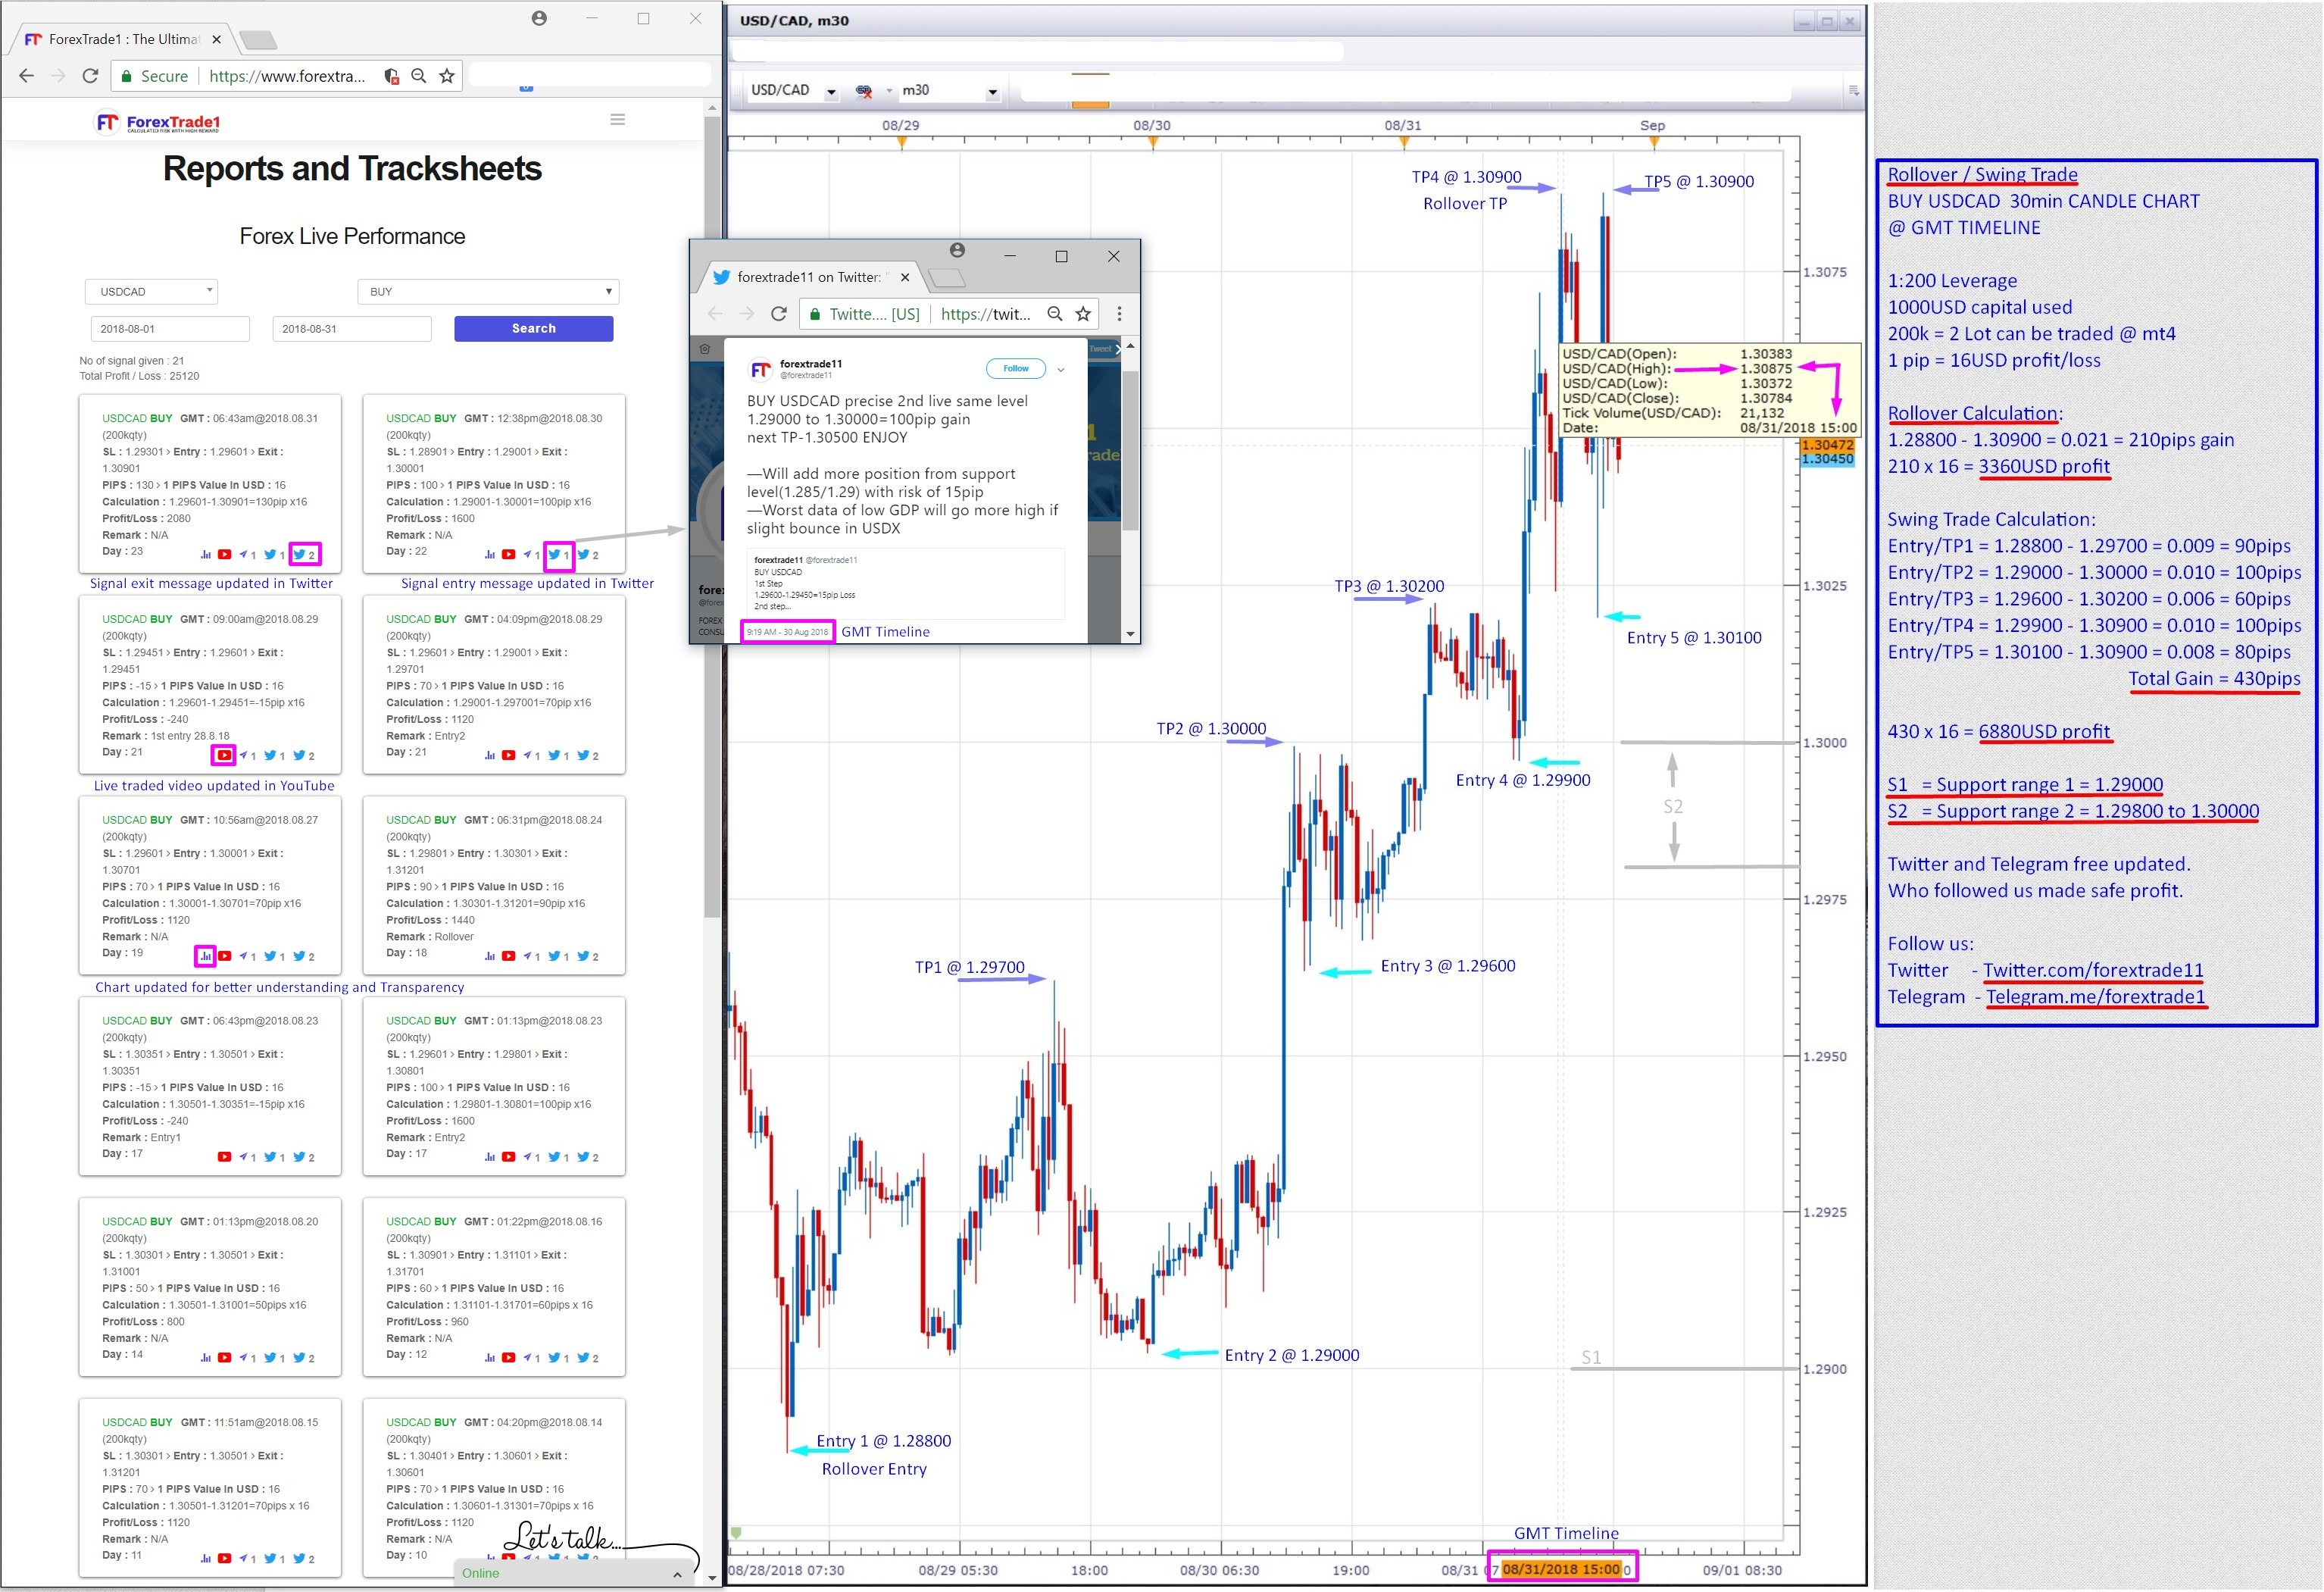Open the Chrome three-dot menu in the Twitter window
The height and width of the screenshot is (1592, 2324).
point(1119,314)
